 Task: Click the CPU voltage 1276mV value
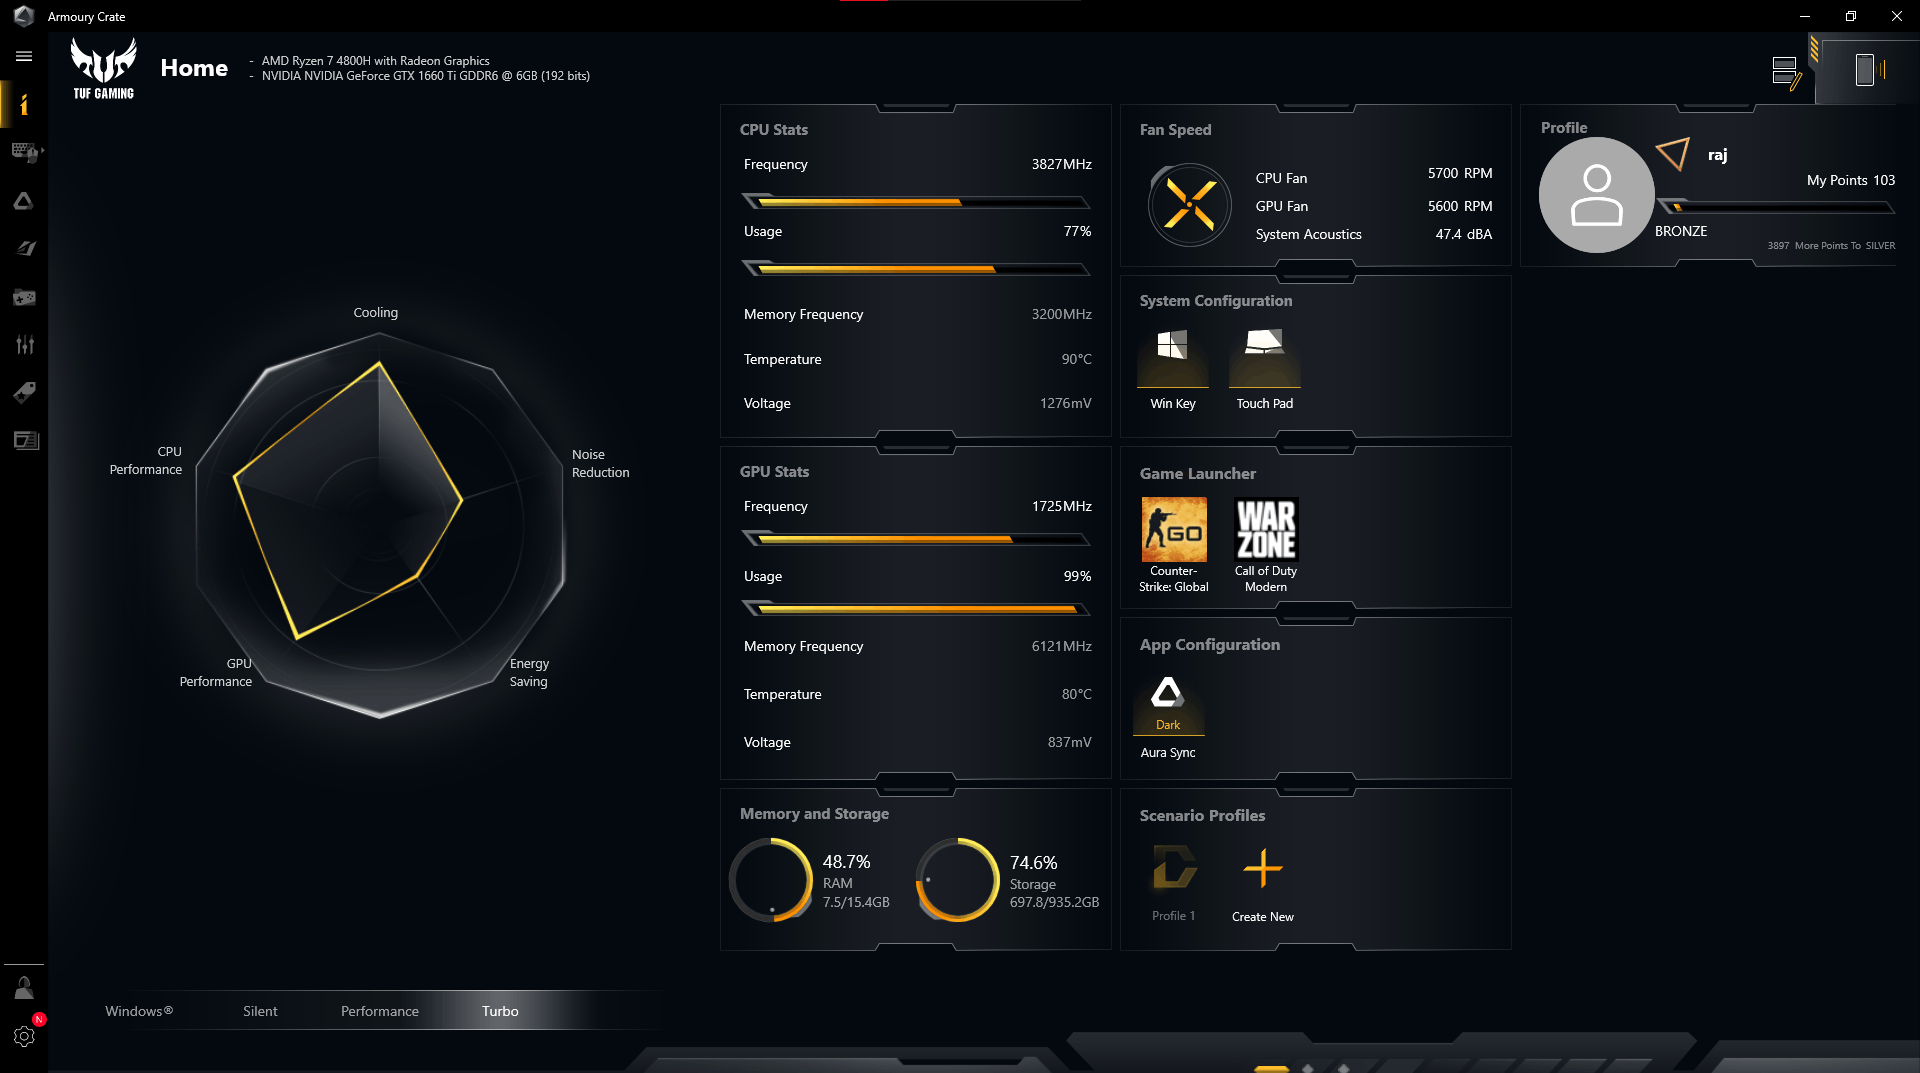tap(1066, 403)
